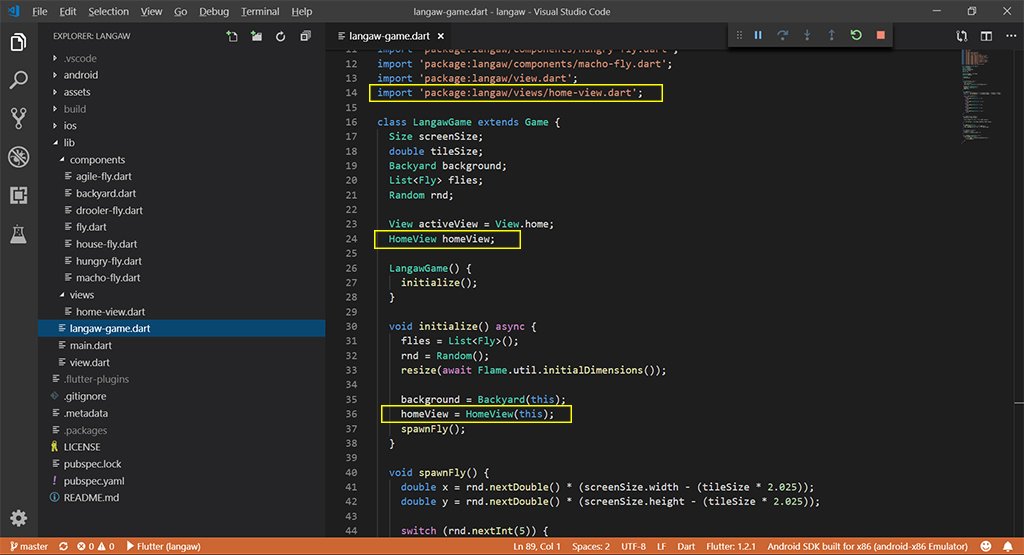The width and height of the screenshot is (1024, 555).
Task: Split the editor to the right
Action: [x=986, y=36]
